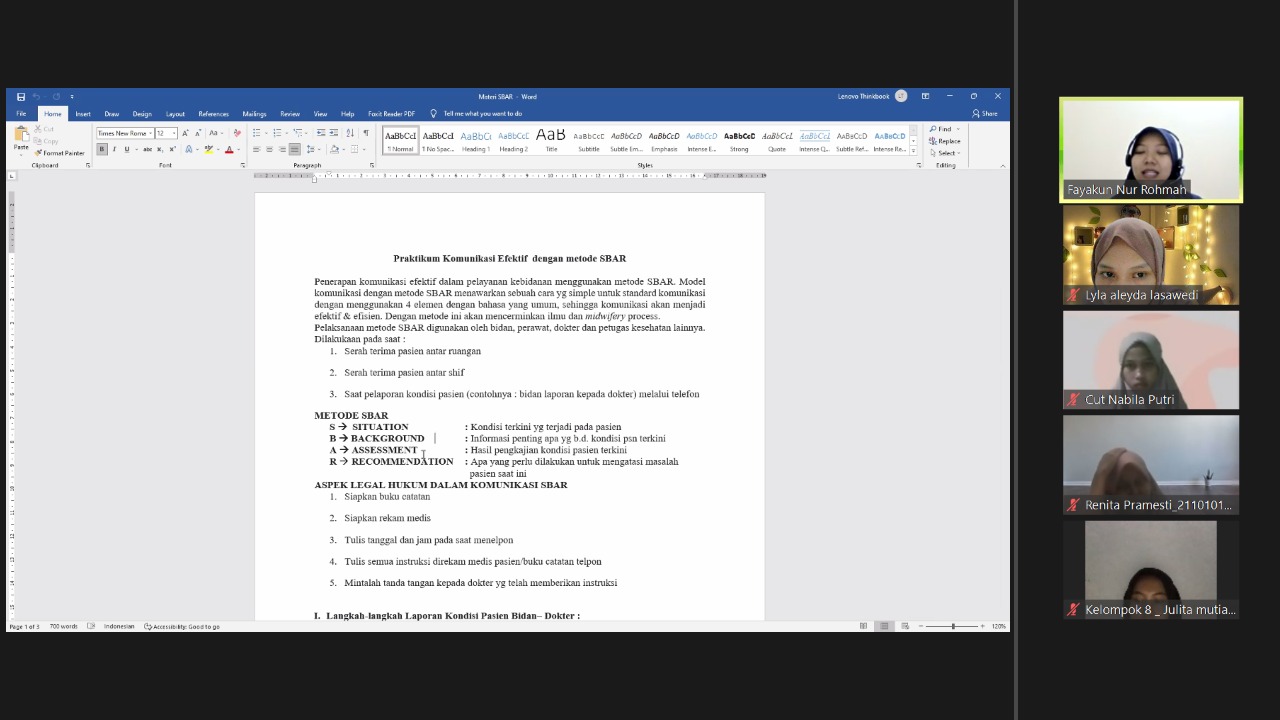
Task: Open the File menu
Action: click(x=21, y=114)
